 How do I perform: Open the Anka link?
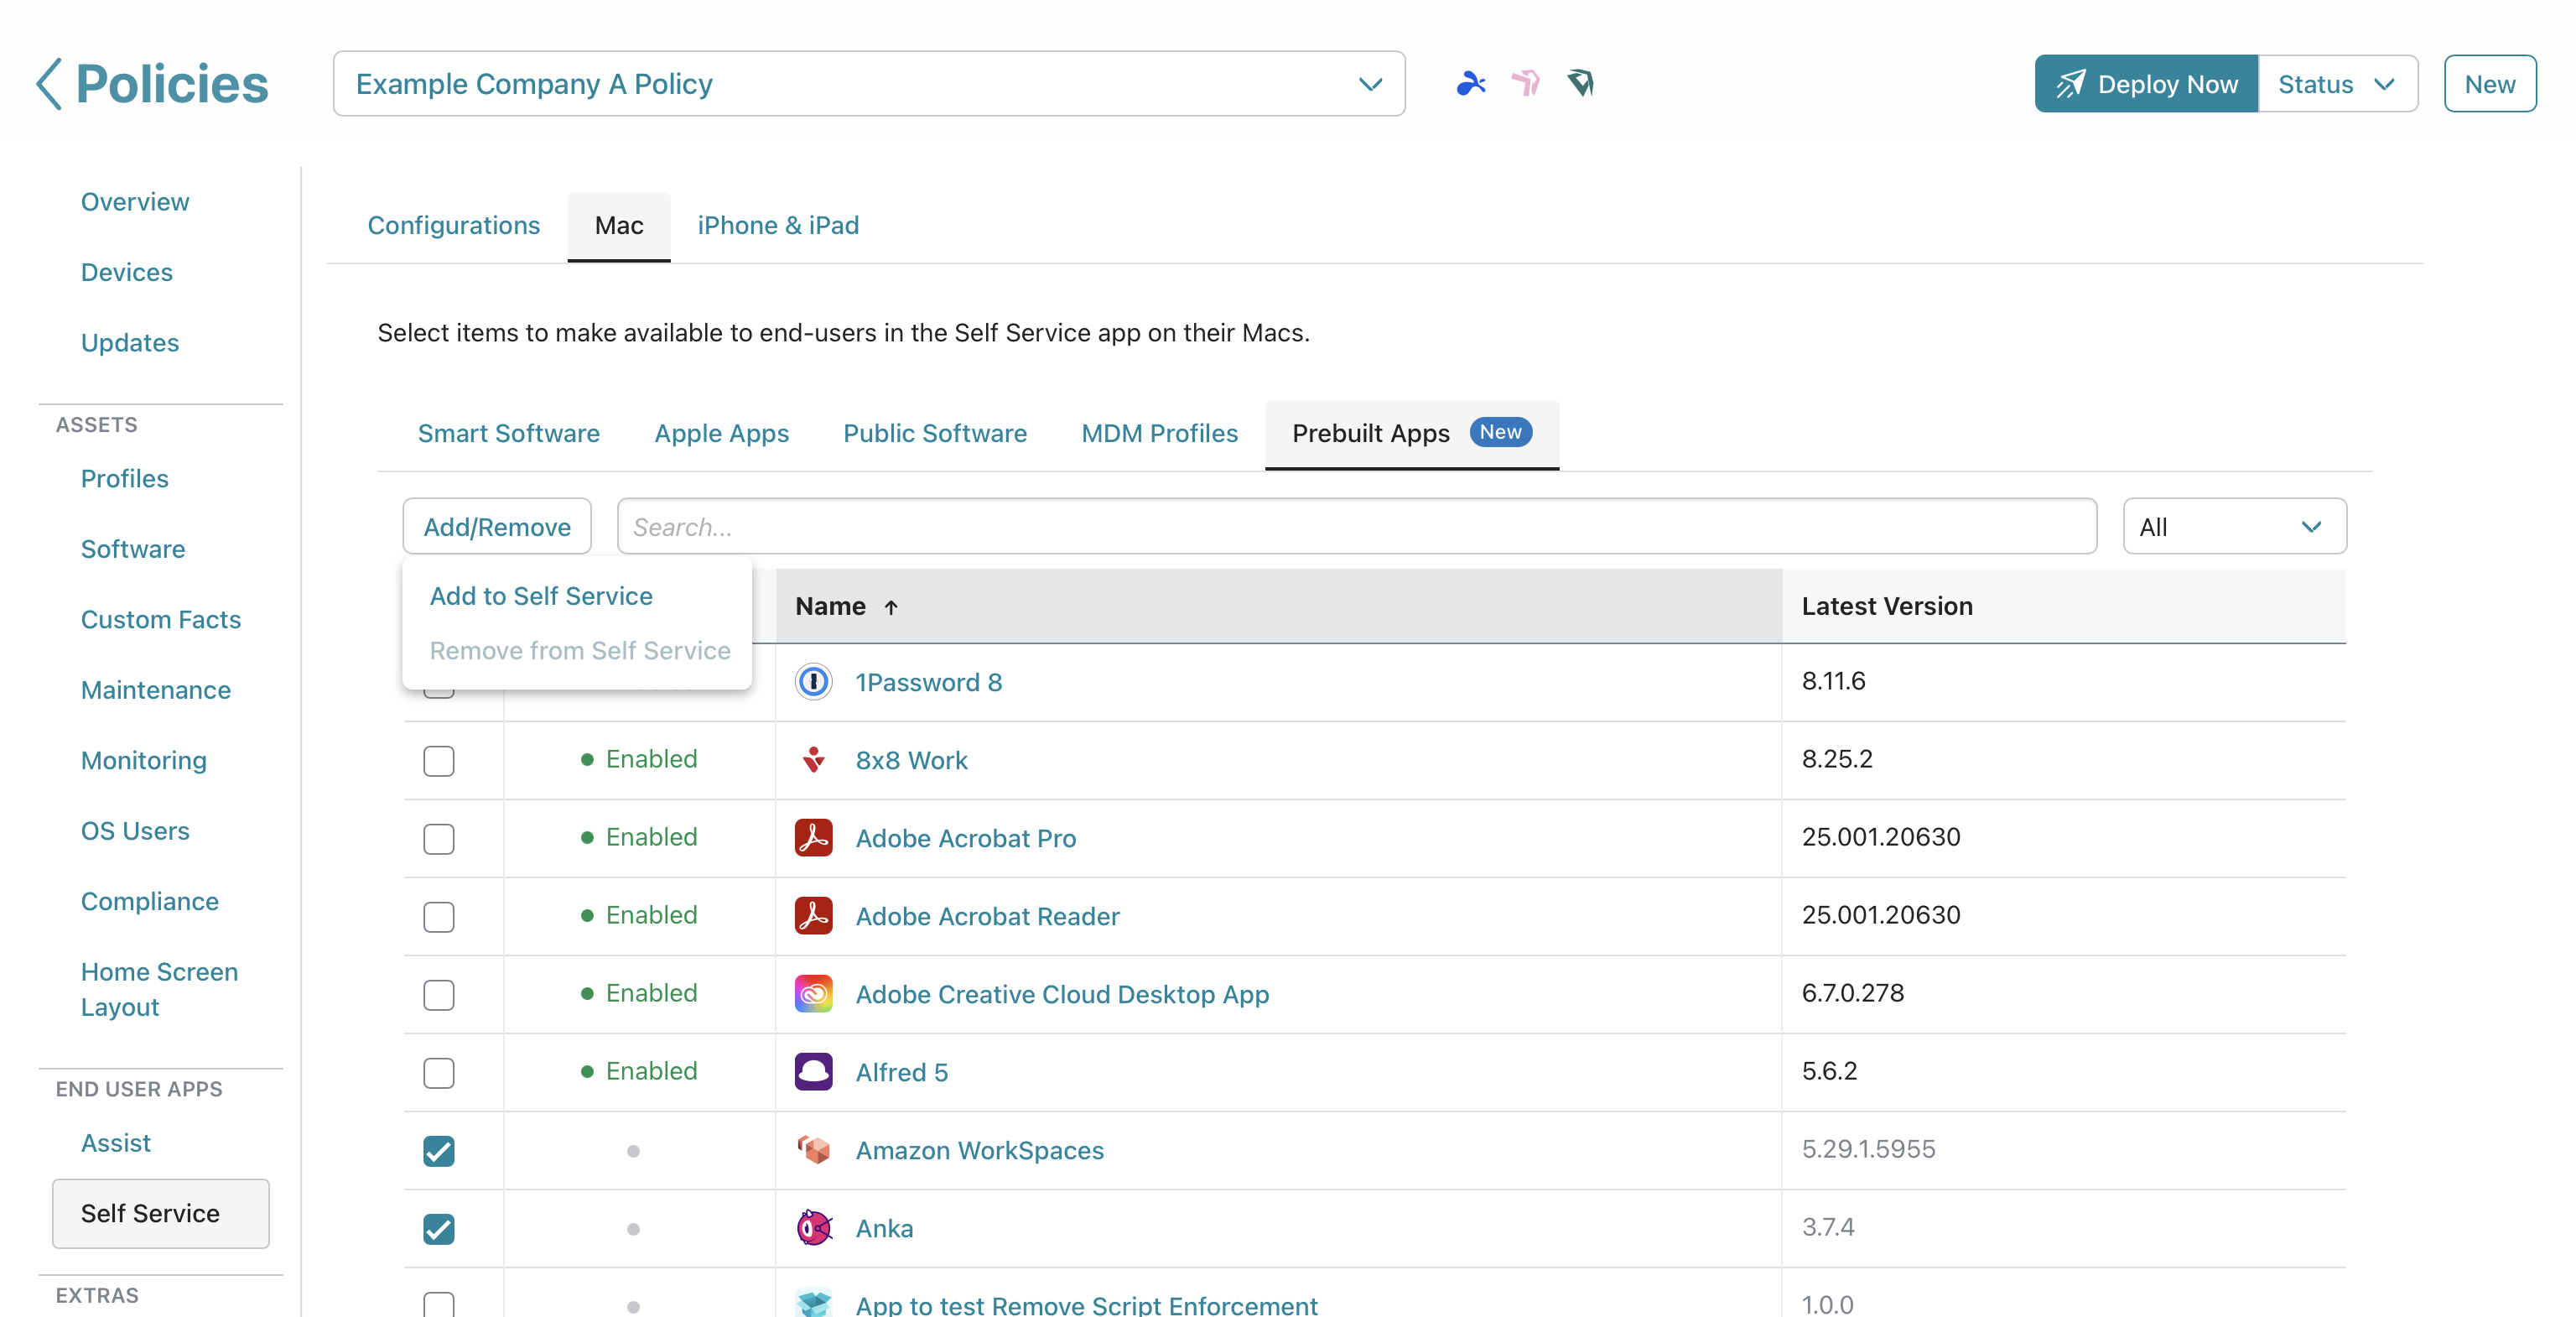pyautogui.click(x=885, y=1228)
